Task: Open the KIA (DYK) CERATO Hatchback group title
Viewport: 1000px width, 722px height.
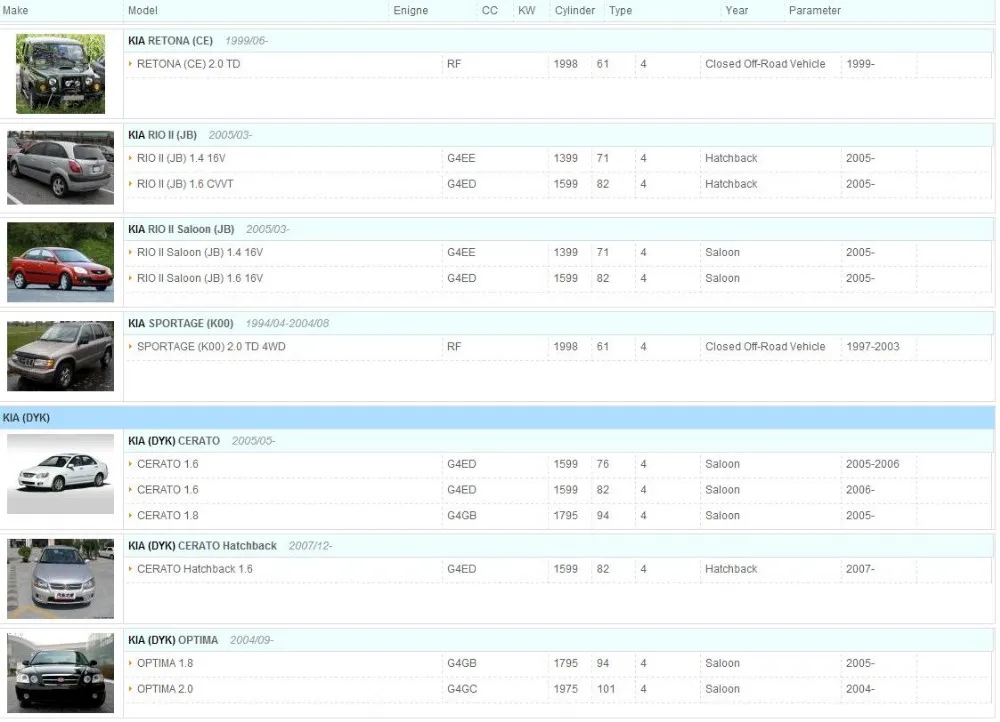Action: point(202,546)
